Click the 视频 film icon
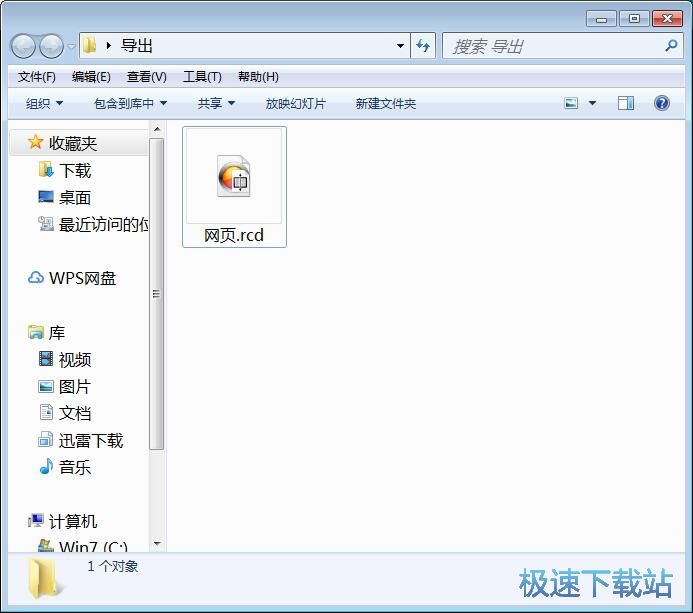 (x=46, y=359)
